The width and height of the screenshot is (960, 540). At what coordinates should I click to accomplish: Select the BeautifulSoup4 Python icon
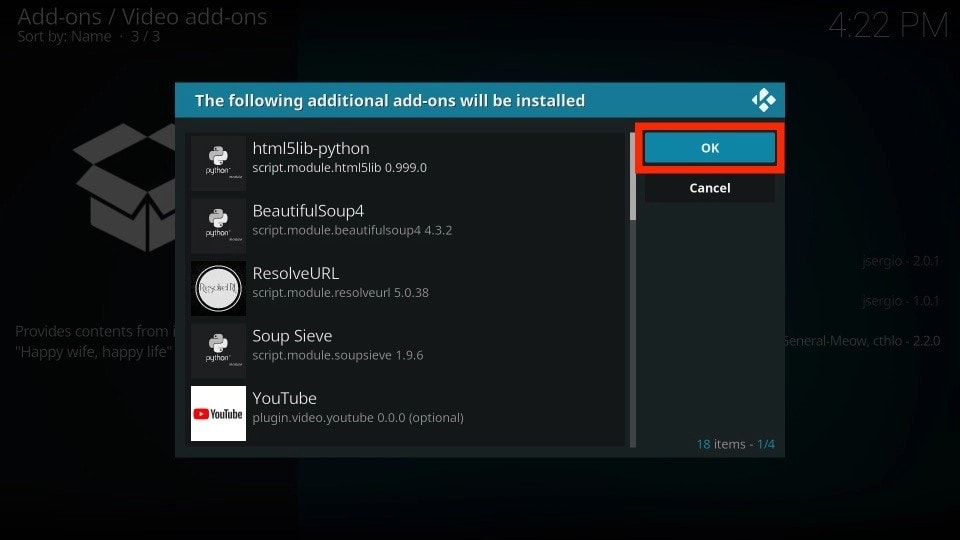(218, 225)
